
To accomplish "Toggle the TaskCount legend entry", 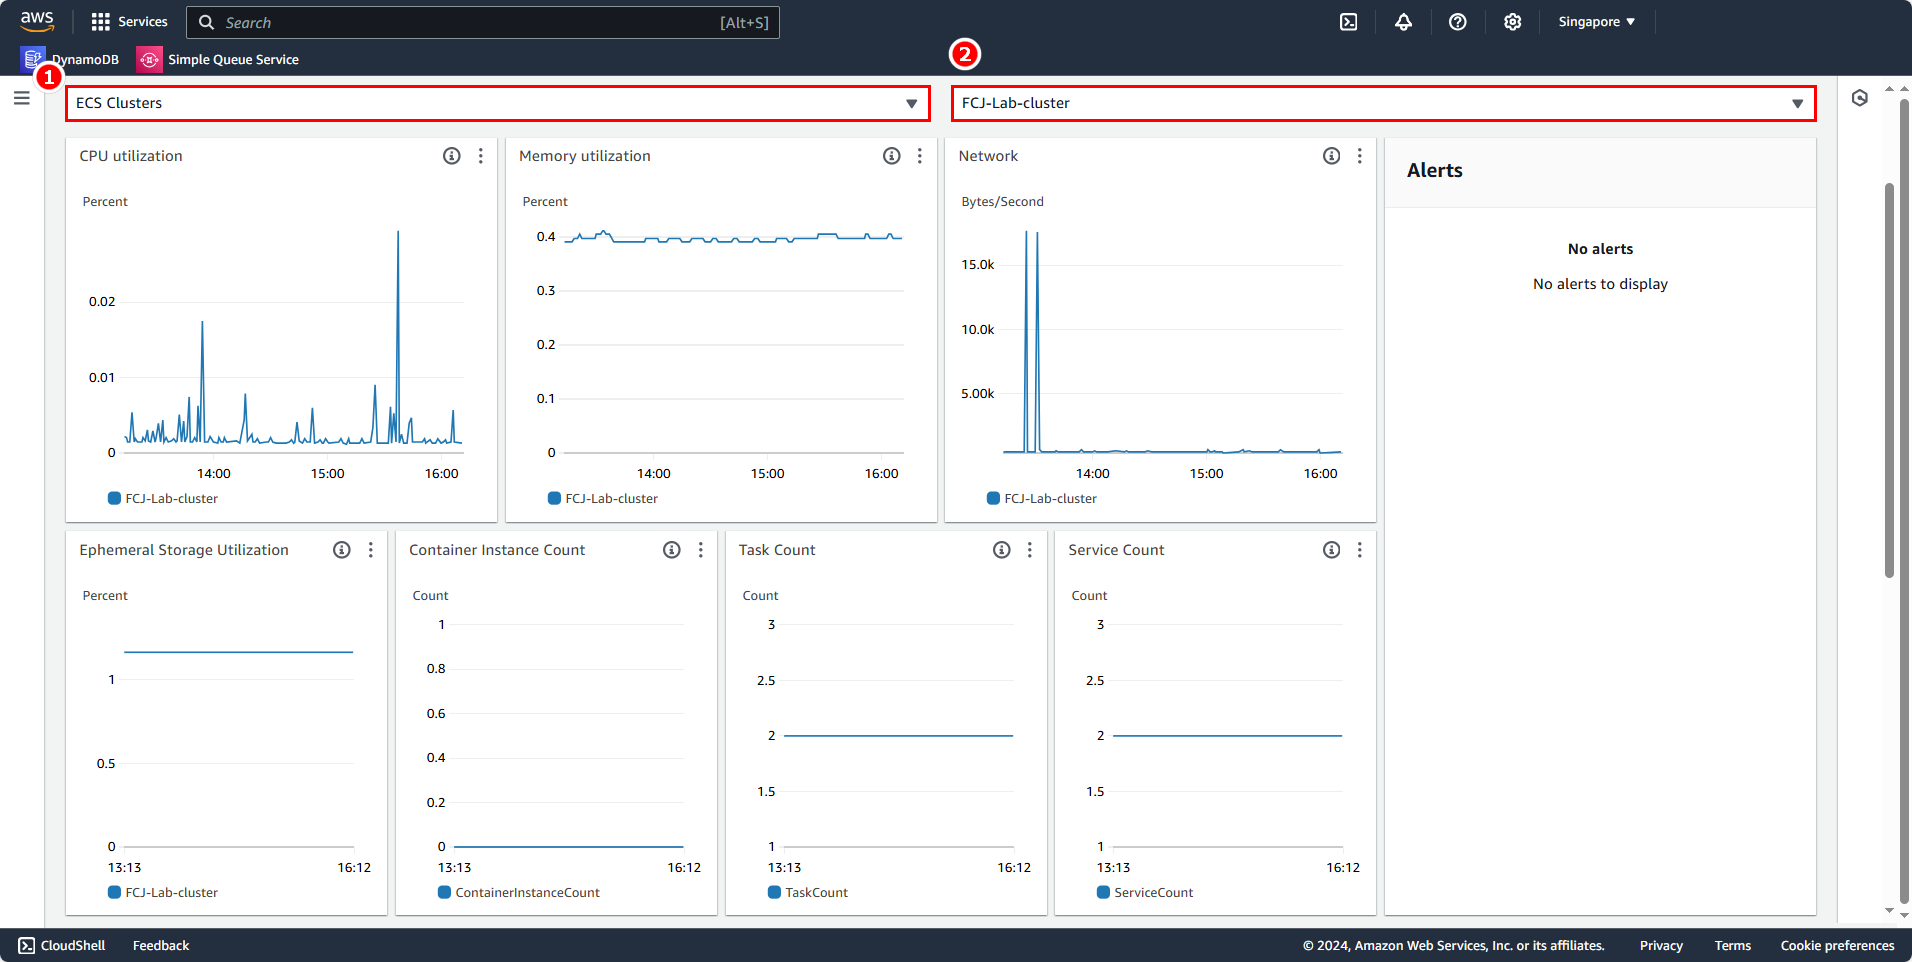I will click(x=808, y=892).
